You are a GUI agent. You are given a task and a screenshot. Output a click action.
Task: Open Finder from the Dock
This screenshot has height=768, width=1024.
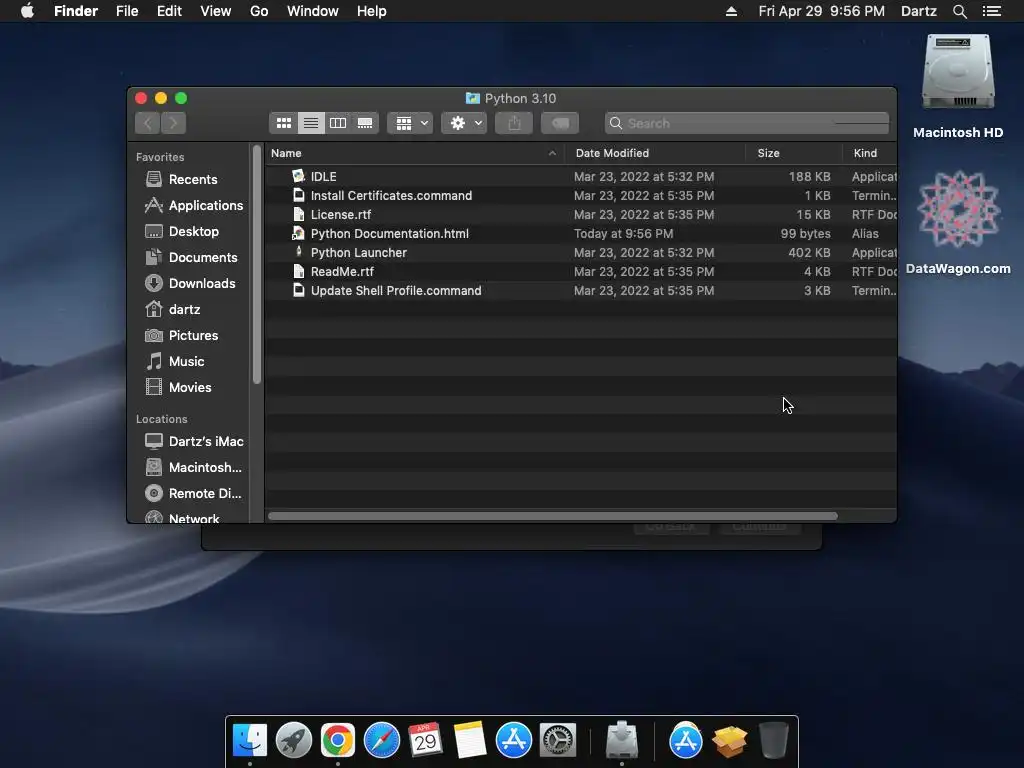click(x=249, y=741)
